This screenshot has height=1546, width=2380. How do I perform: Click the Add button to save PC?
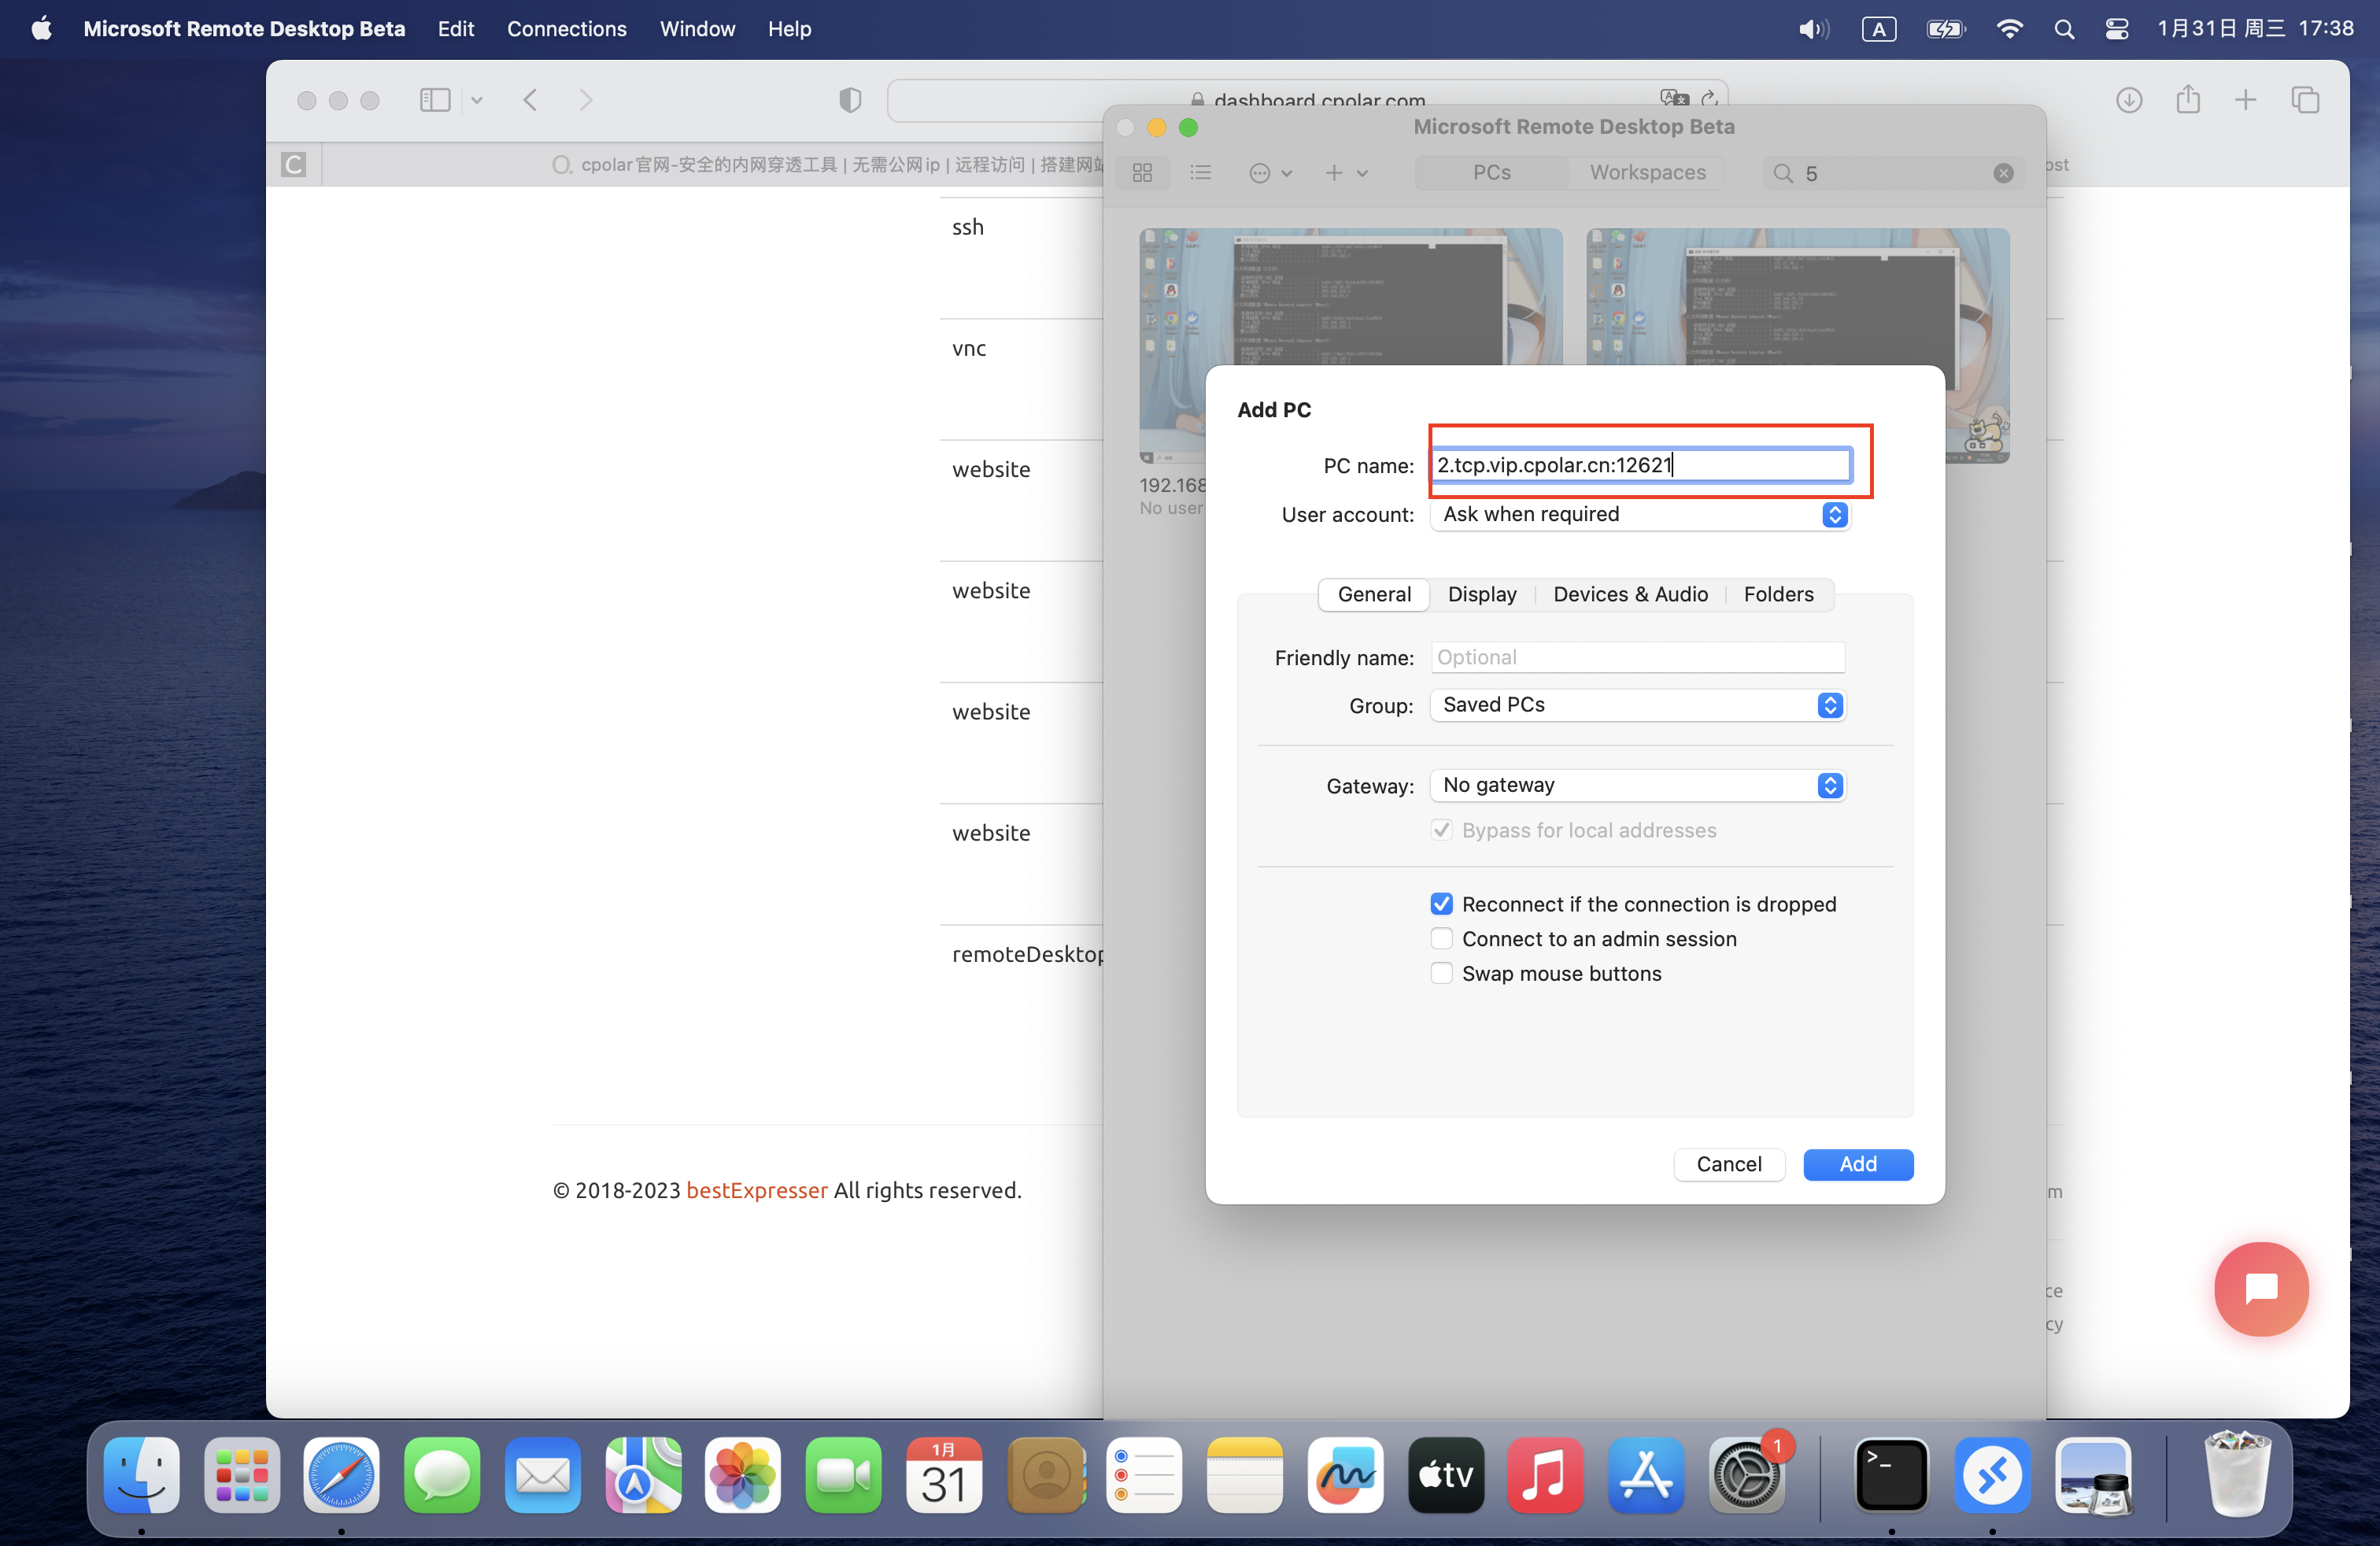1858,1163
